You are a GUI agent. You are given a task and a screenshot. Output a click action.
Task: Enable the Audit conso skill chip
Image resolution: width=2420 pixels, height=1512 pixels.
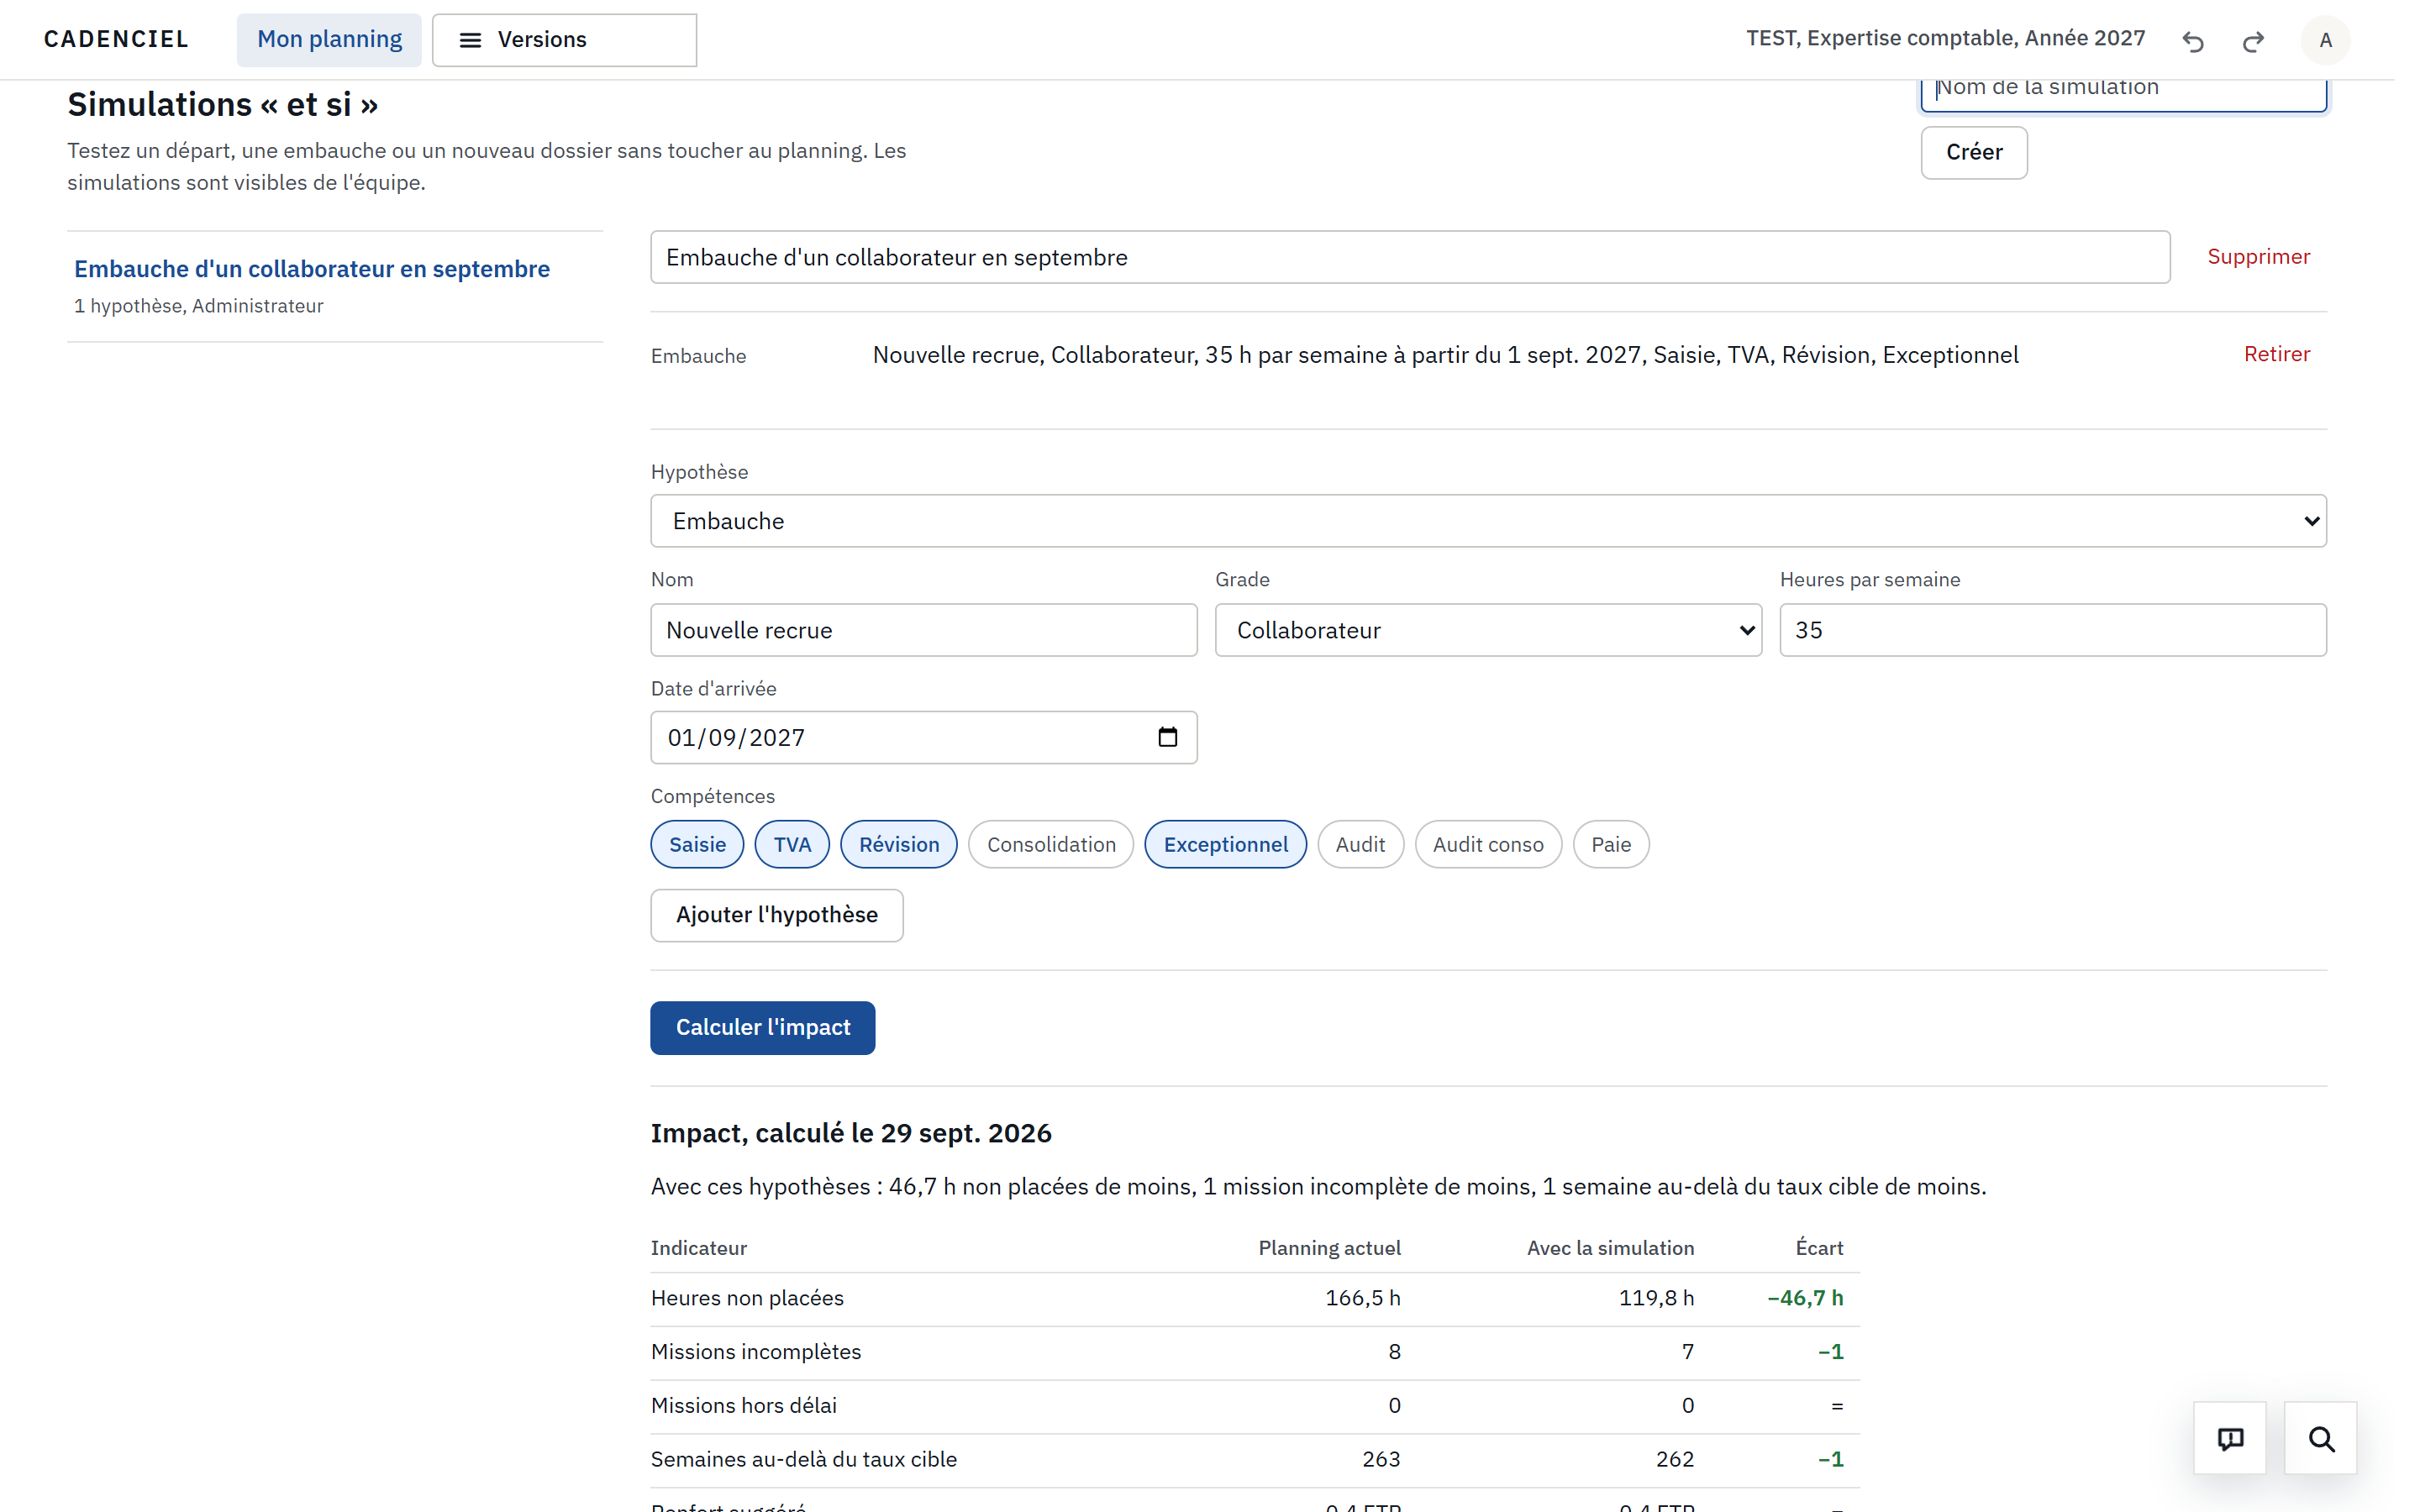tap(1488, 844)
